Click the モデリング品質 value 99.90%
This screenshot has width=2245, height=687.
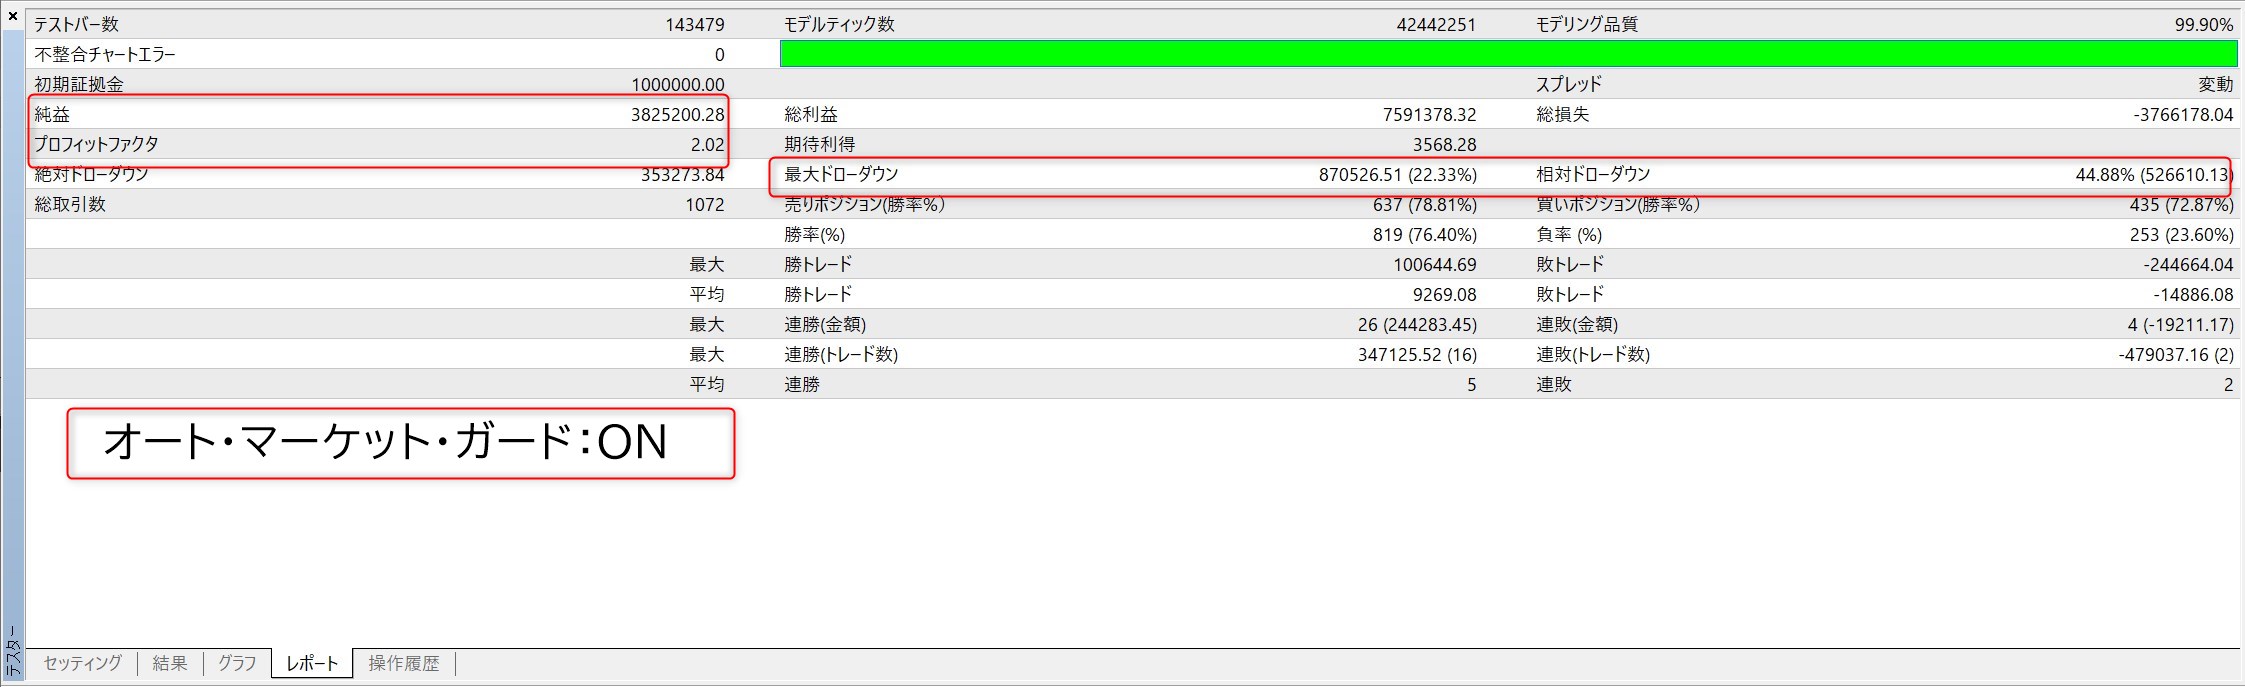(x=2203, y=24)
